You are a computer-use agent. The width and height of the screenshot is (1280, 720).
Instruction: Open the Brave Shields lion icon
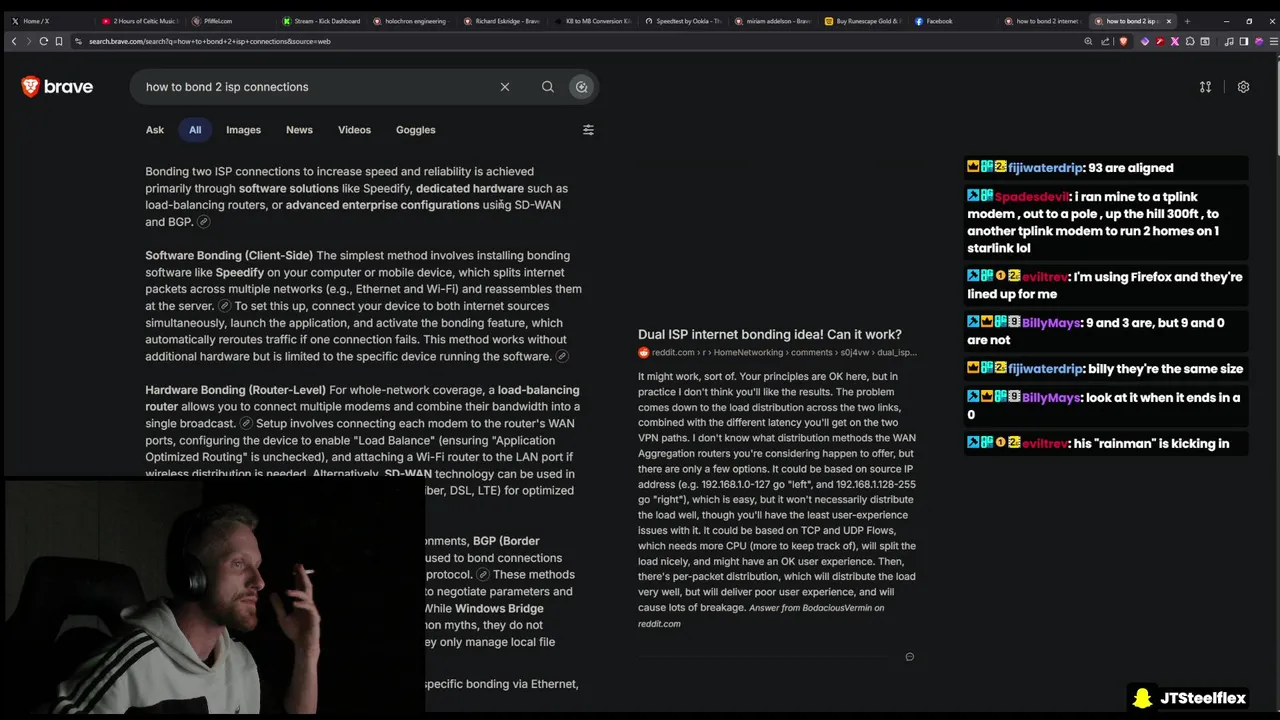tap(1123, 41)
